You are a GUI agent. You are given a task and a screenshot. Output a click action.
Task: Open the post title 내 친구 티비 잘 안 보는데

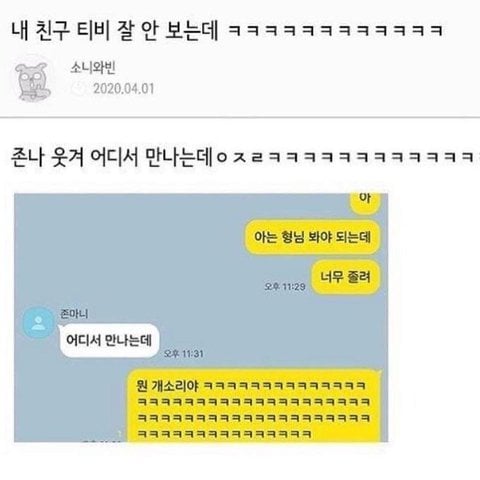[x=115, y=31]
